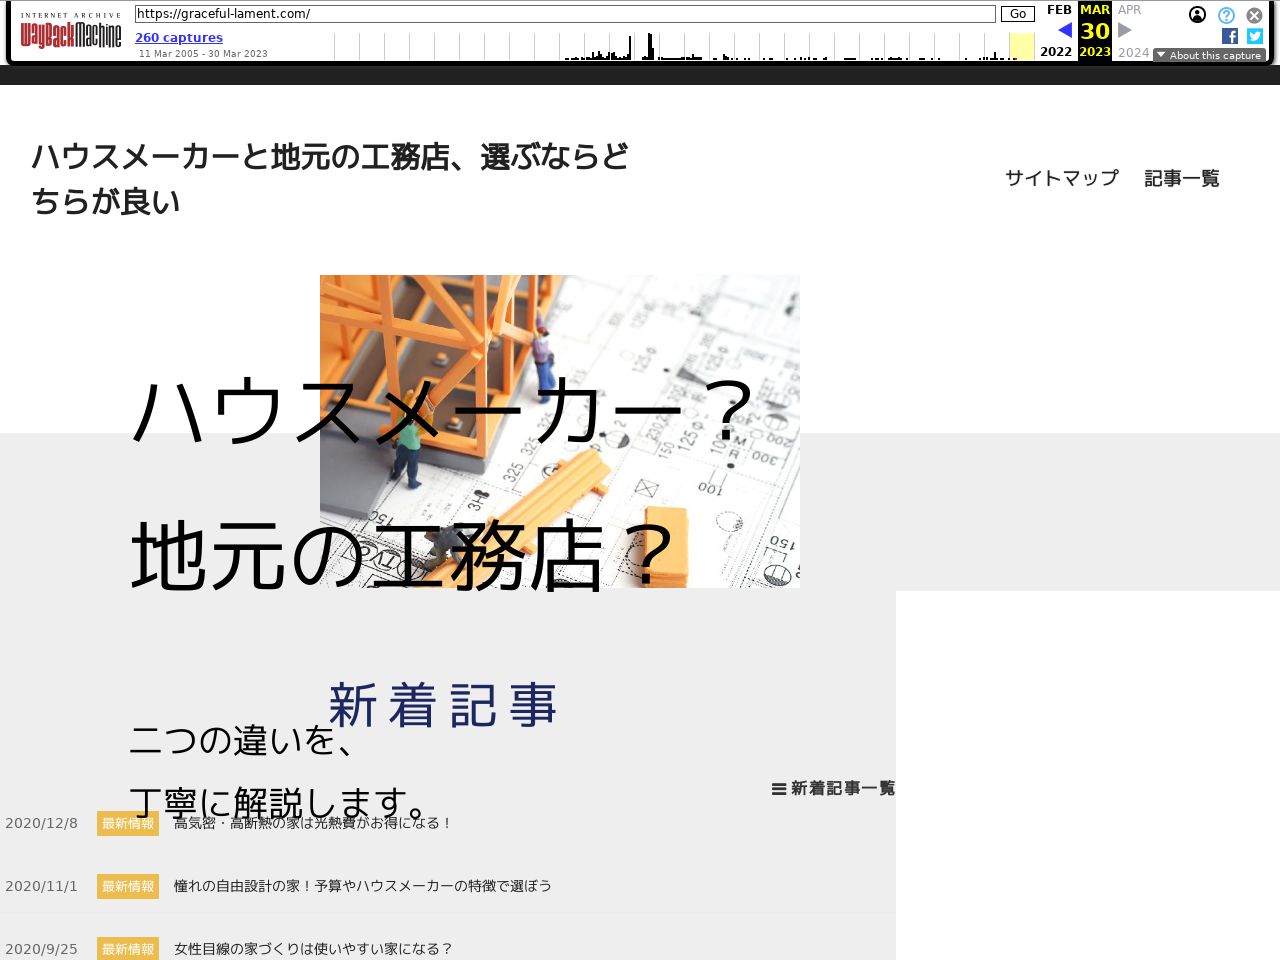Focus the Wayback URL input field
1280x960 pixels.
coord(565,14)
